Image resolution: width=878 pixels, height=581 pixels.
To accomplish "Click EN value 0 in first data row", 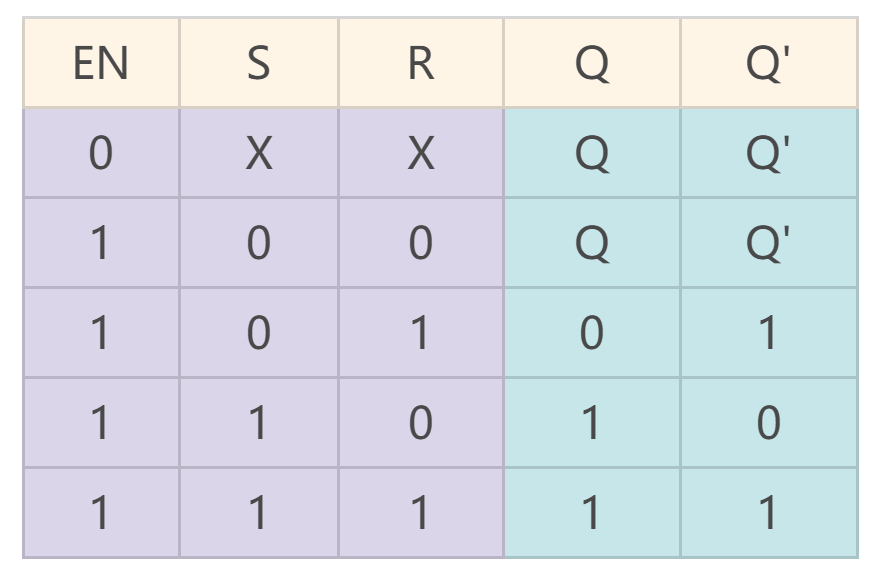I will coord(101,153).
